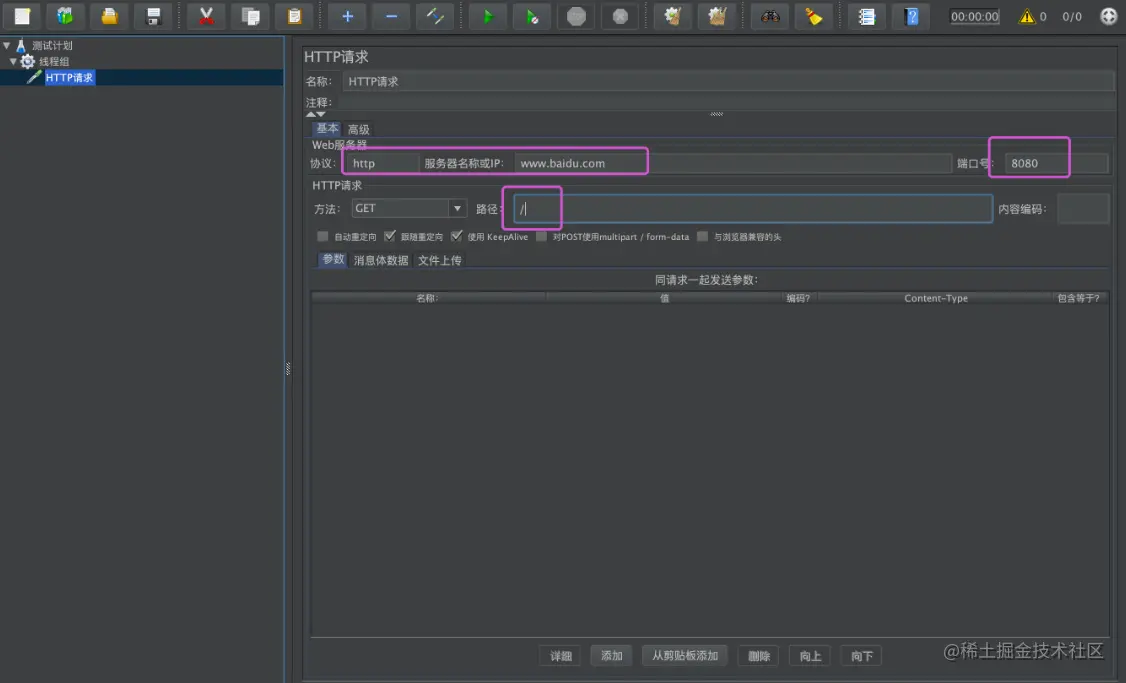Viewport: 1126px width, 683px height.
Task: Click the Stop test icon
Action: click(576, 16)
